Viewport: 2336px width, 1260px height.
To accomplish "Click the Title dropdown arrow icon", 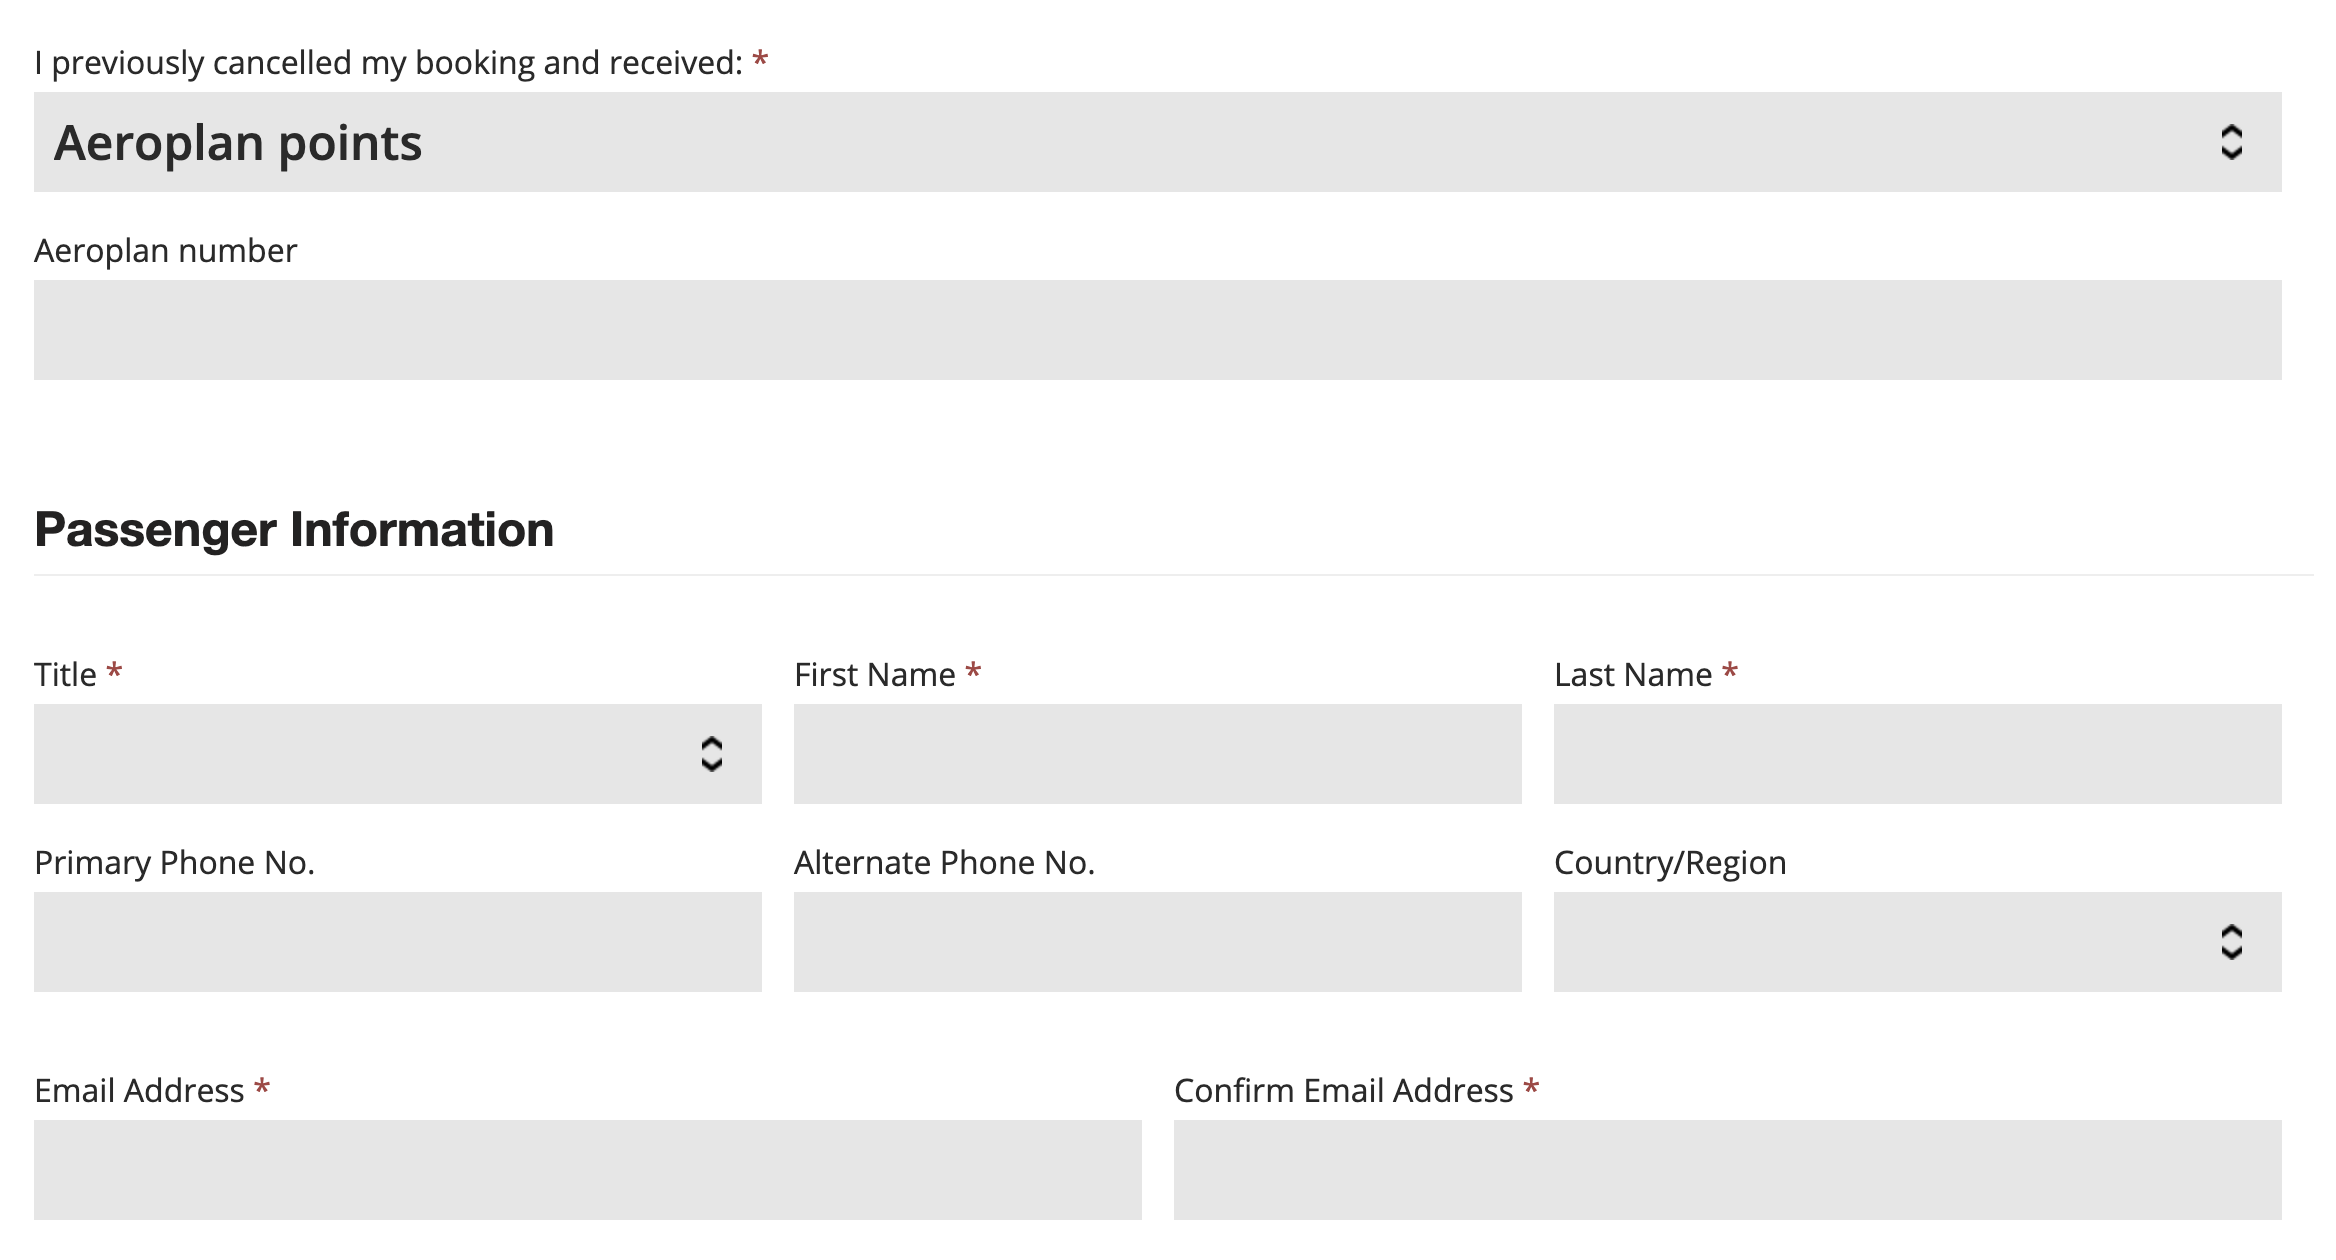I will click(x=711, y=754).
